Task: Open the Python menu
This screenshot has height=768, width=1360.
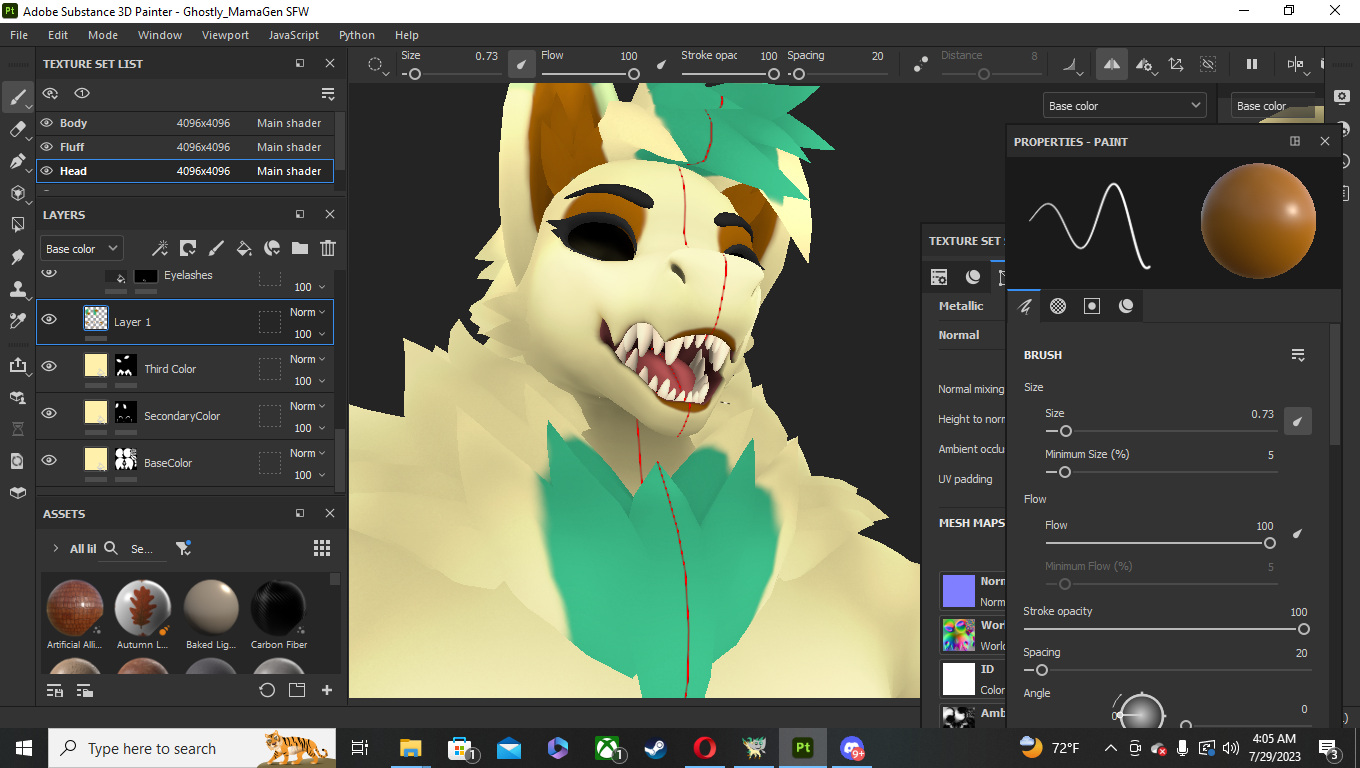Action: 356,35
